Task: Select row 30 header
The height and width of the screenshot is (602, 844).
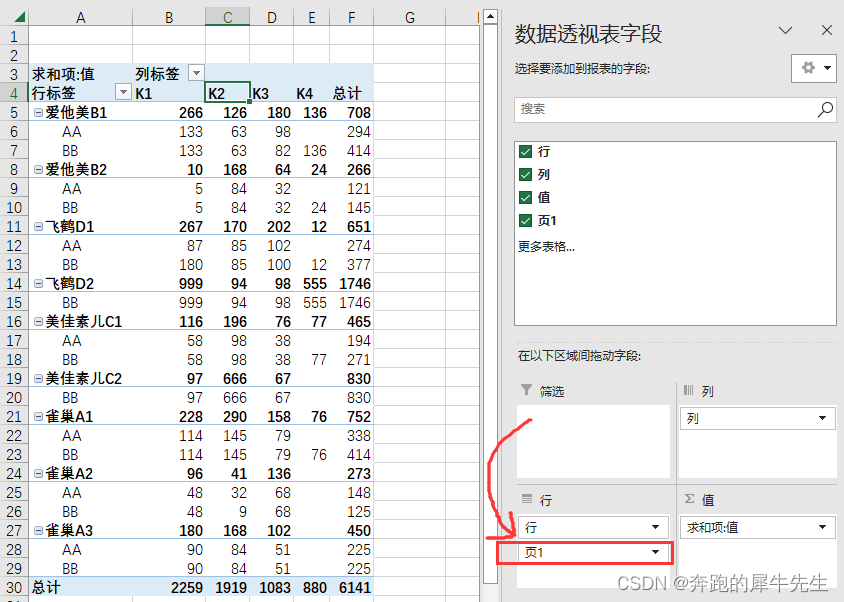Action: (14, 587)
